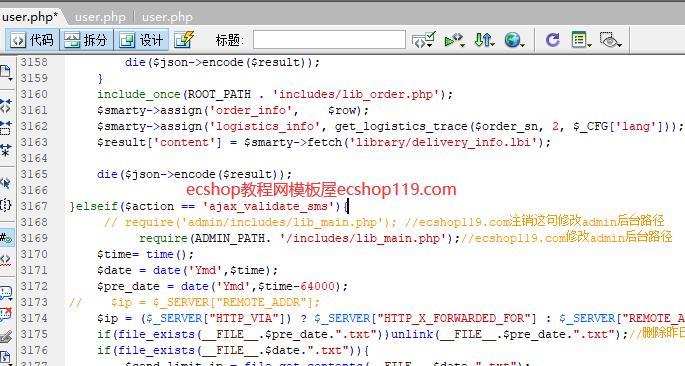Toggle the Line Numbers icon
This screenshot has width=685, height=366.
pos(6,238)
